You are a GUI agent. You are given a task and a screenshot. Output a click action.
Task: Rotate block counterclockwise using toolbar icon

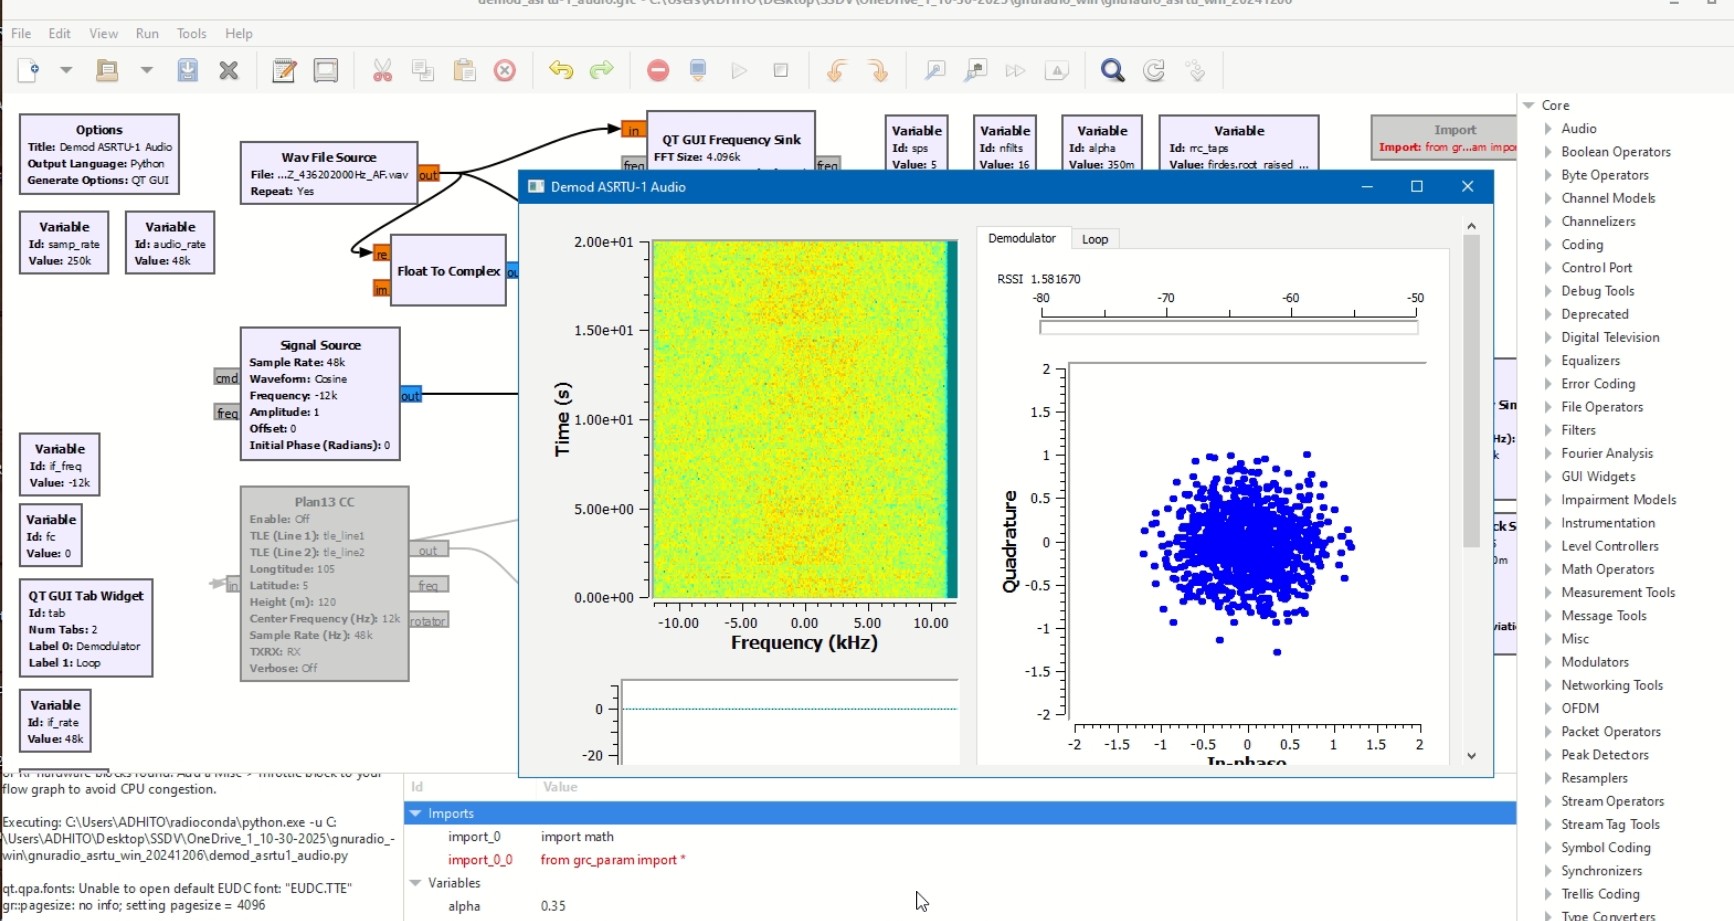836,70
